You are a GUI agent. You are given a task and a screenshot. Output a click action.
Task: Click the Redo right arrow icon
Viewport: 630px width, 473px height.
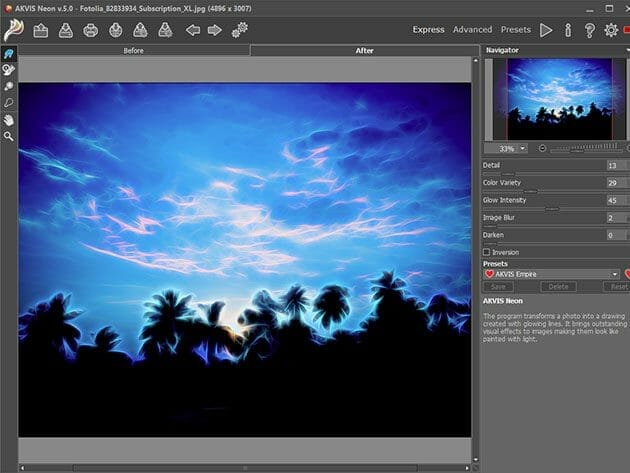(x=215, y=30)
